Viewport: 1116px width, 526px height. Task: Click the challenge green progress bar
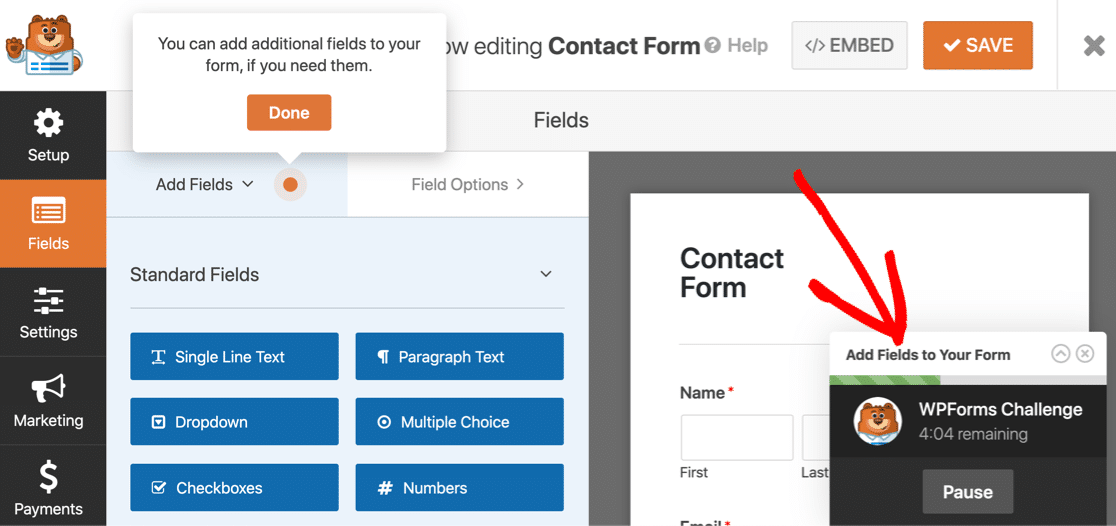(885, 380)
